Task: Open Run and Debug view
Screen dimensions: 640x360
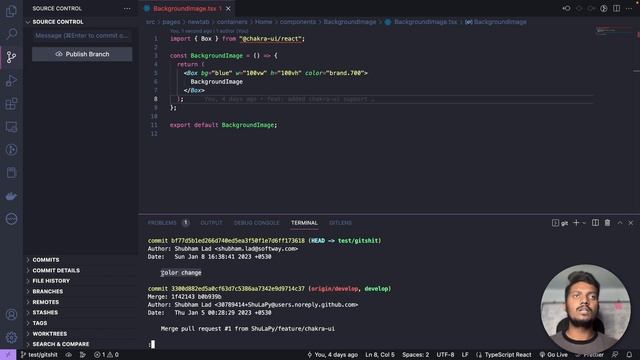Action: [x=11, y=80]
